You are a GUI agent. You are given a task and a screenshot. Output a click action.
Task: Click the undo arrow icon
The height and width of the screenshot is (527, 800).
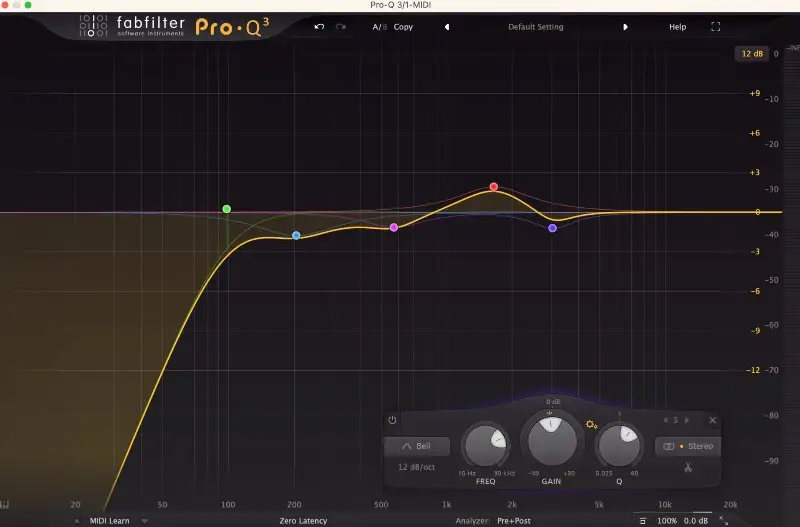click(319, 27)
